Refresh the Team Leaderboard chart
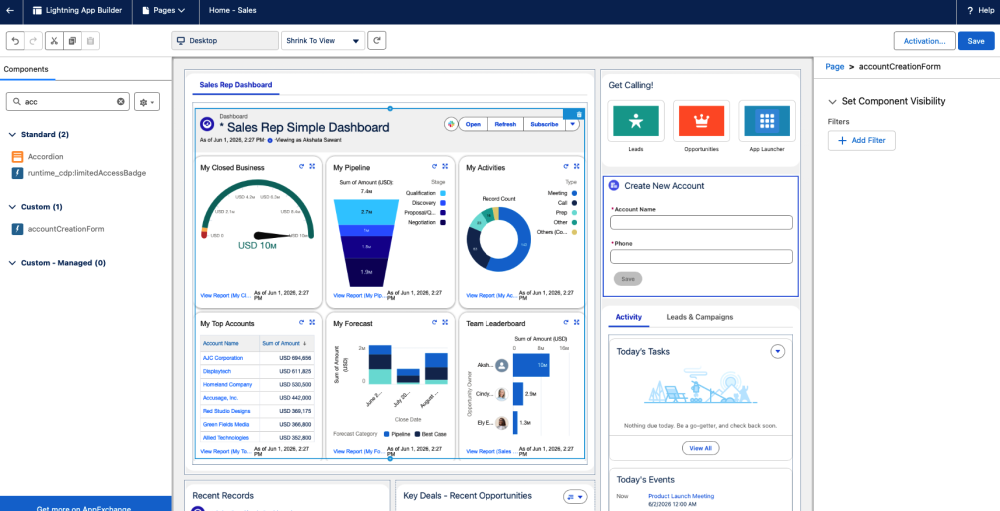 point(566,323)
